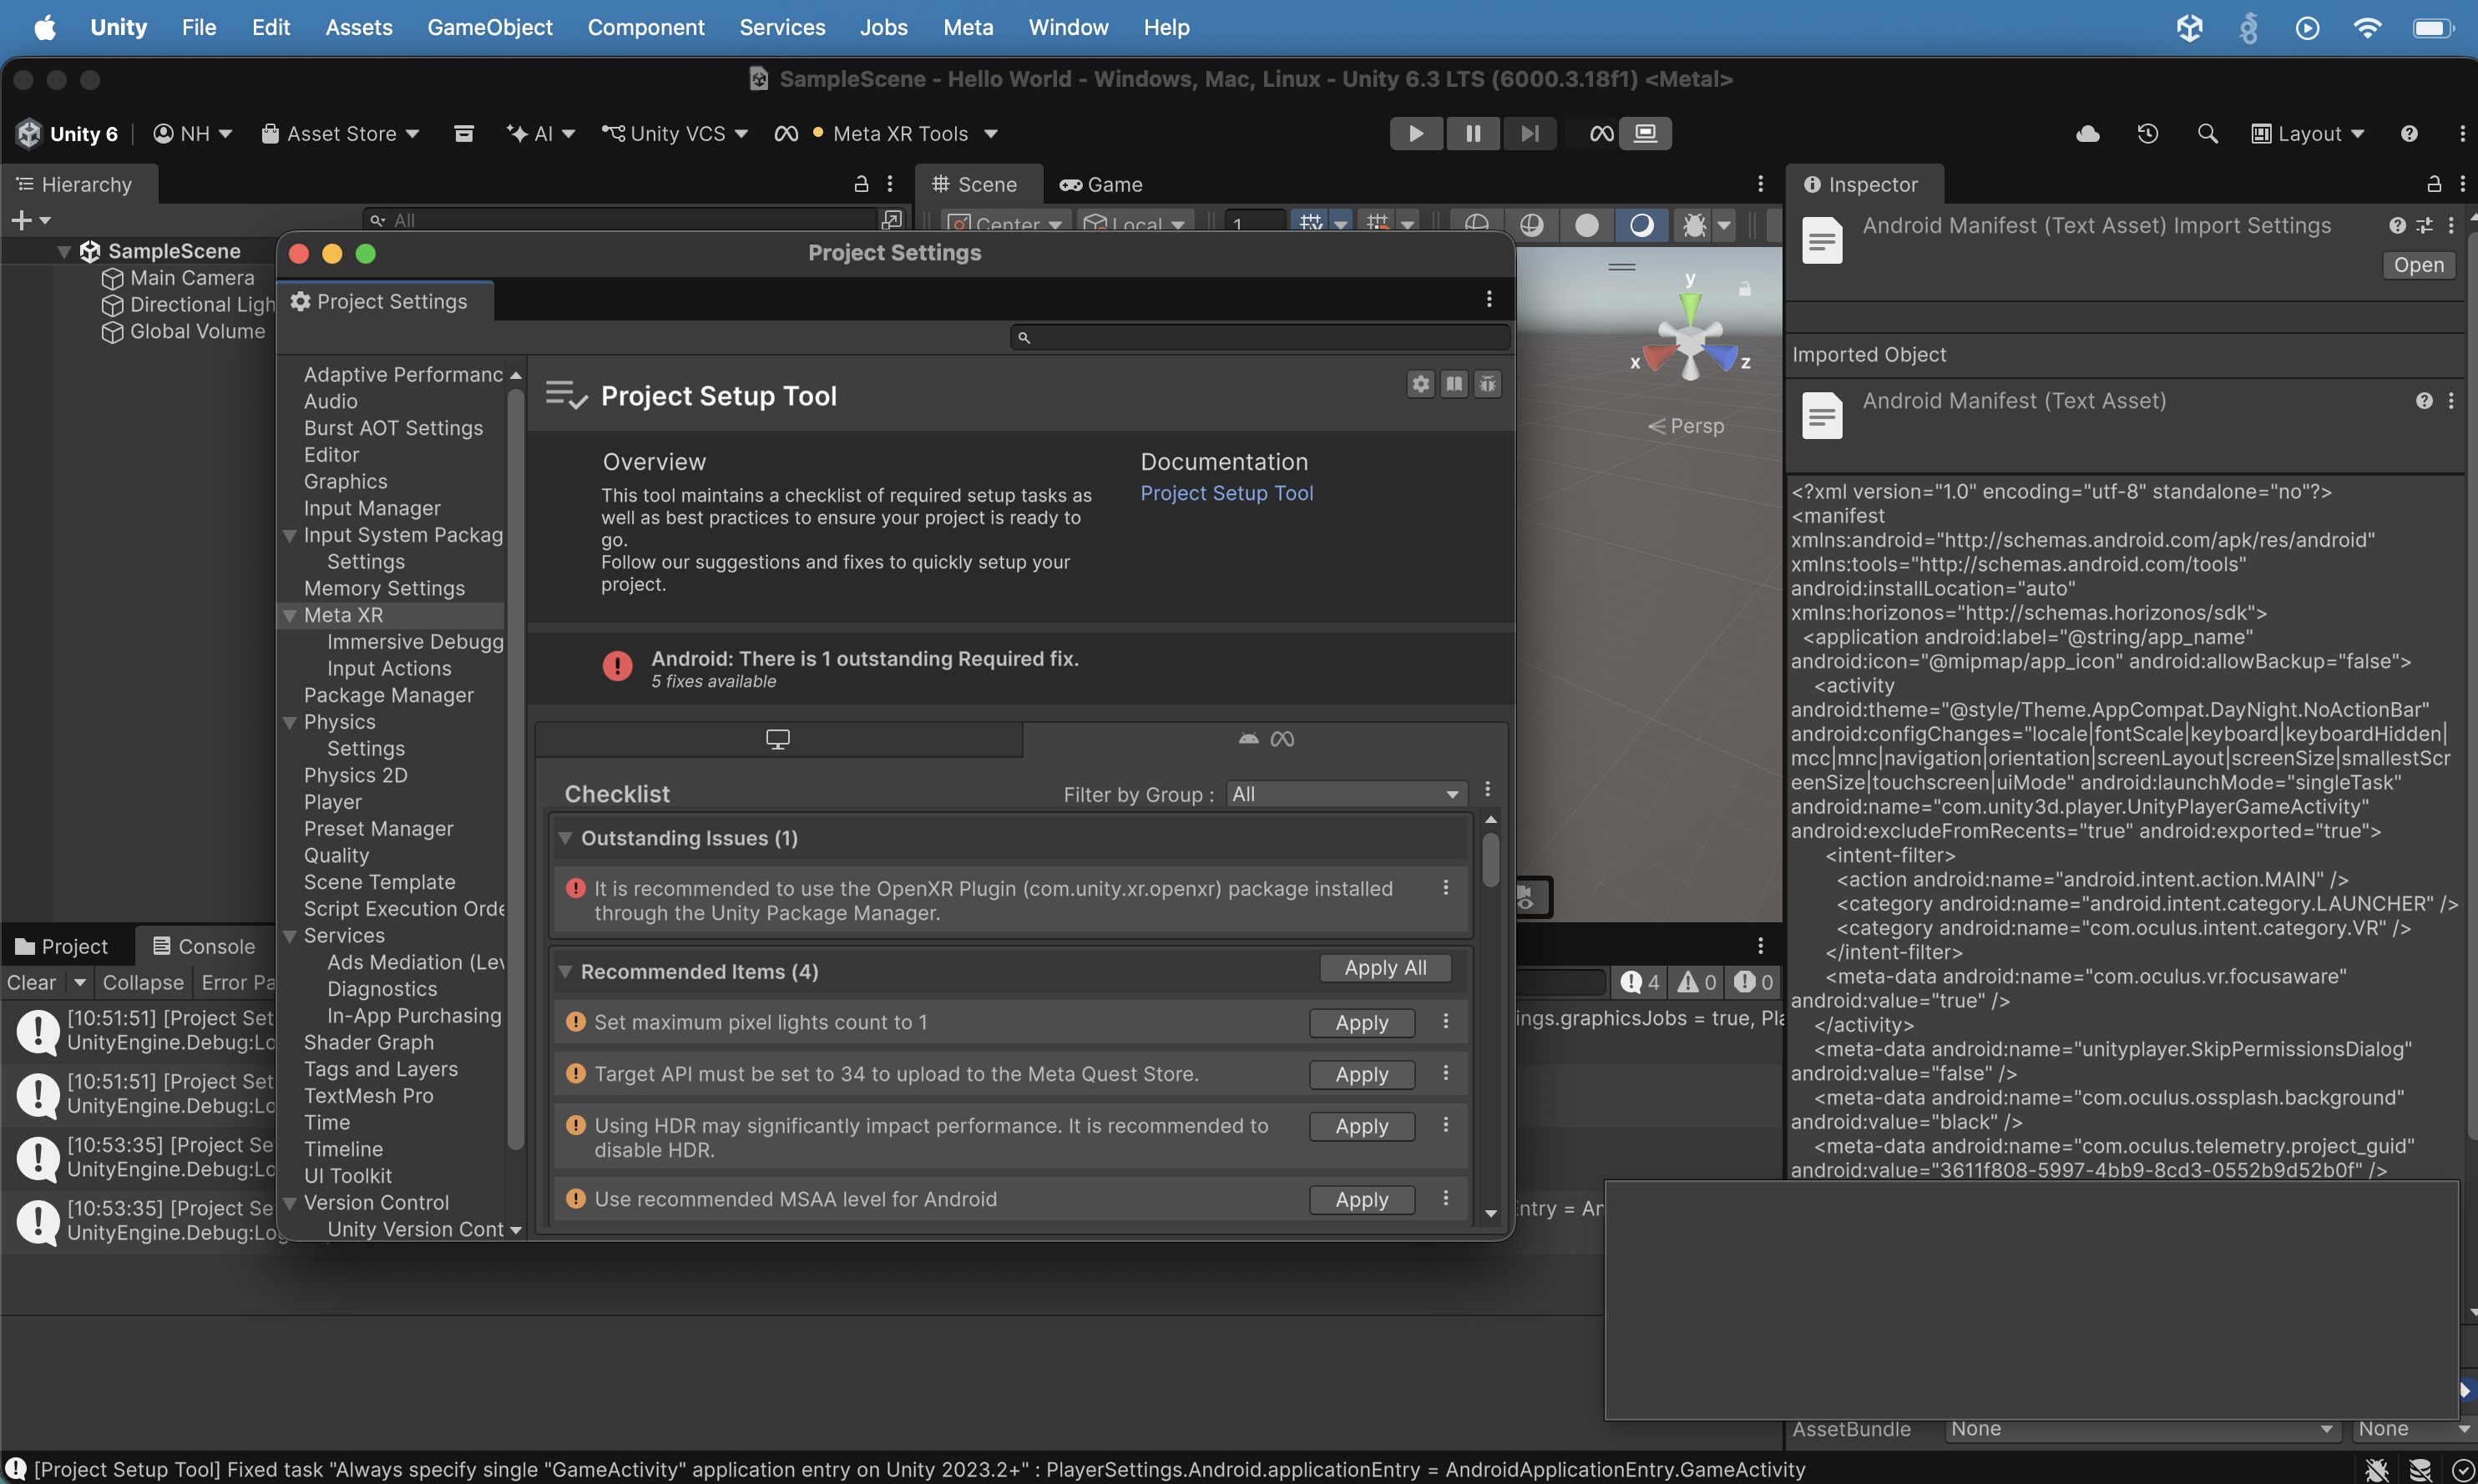Click the Apply All button

(x=1385, y=968)
